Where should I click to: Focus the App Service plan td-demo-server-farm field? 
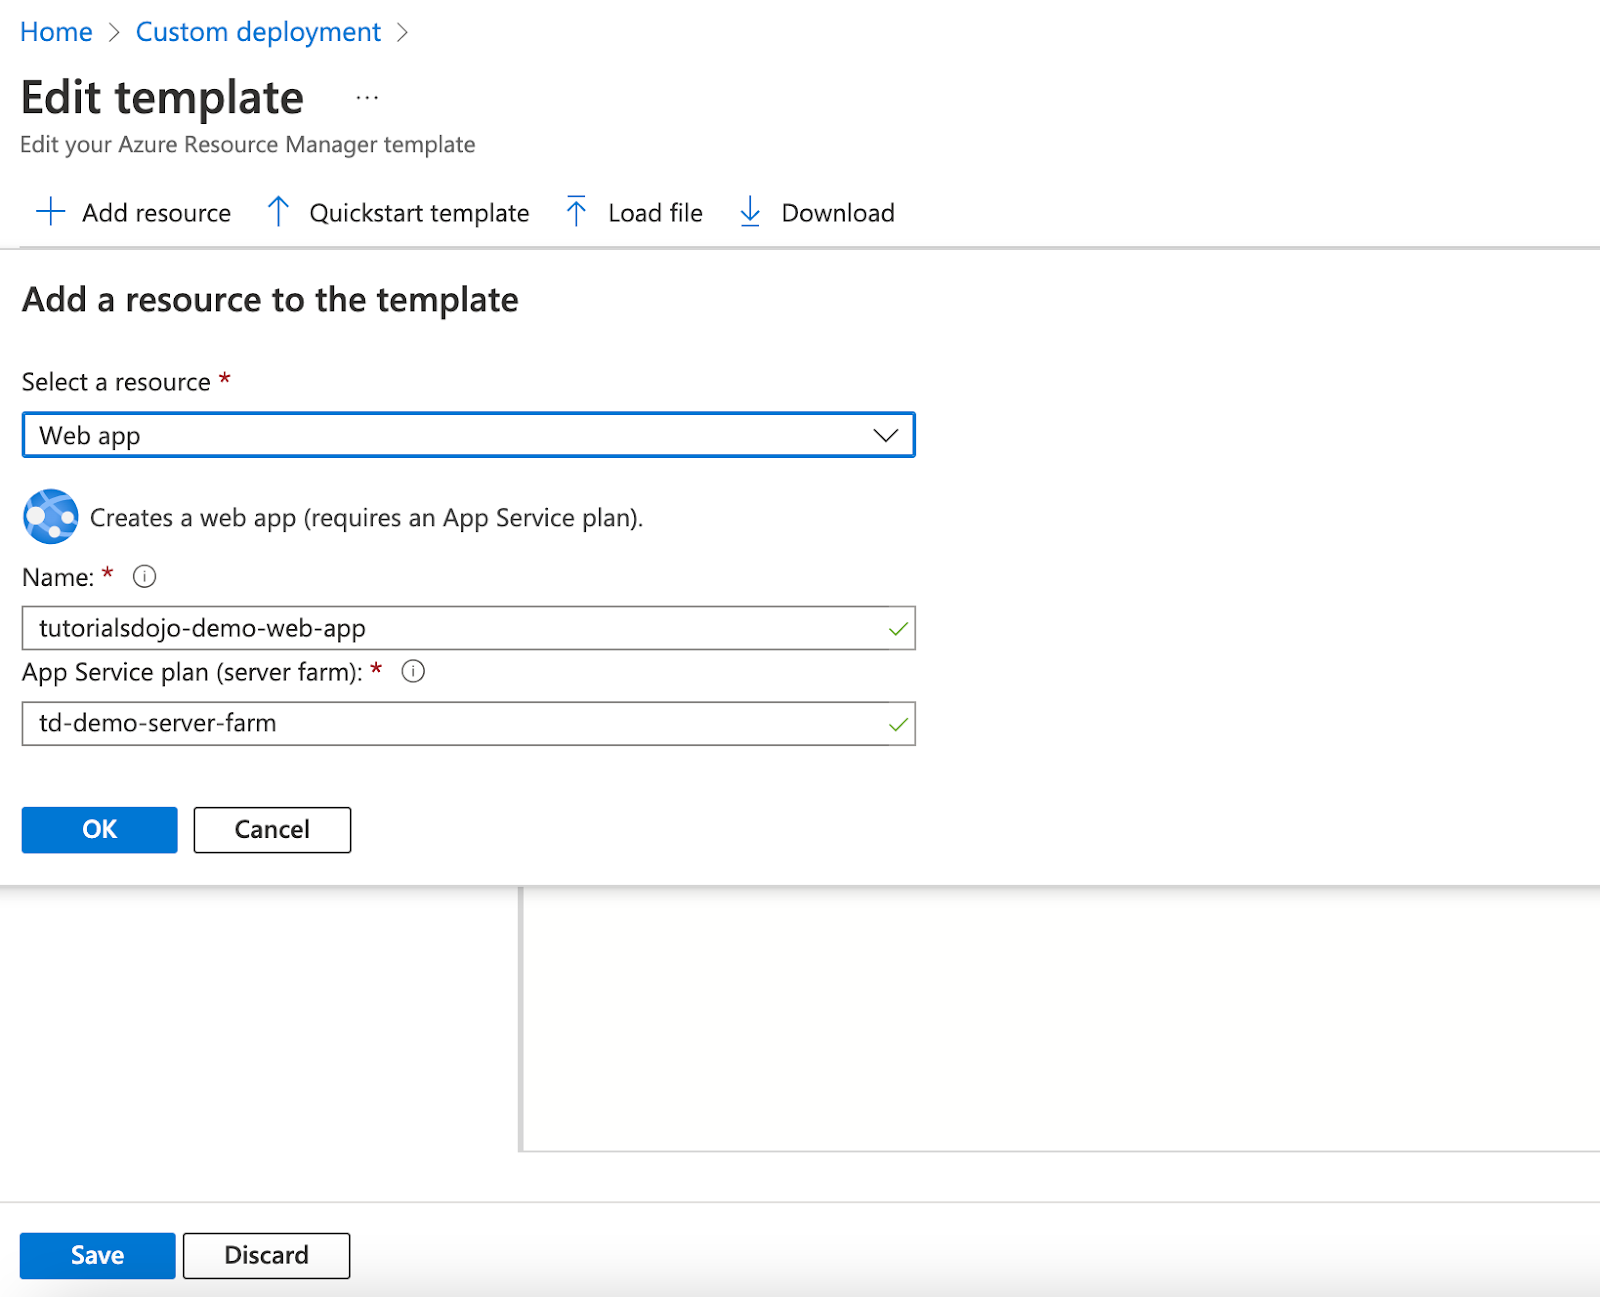coord(450,723)
